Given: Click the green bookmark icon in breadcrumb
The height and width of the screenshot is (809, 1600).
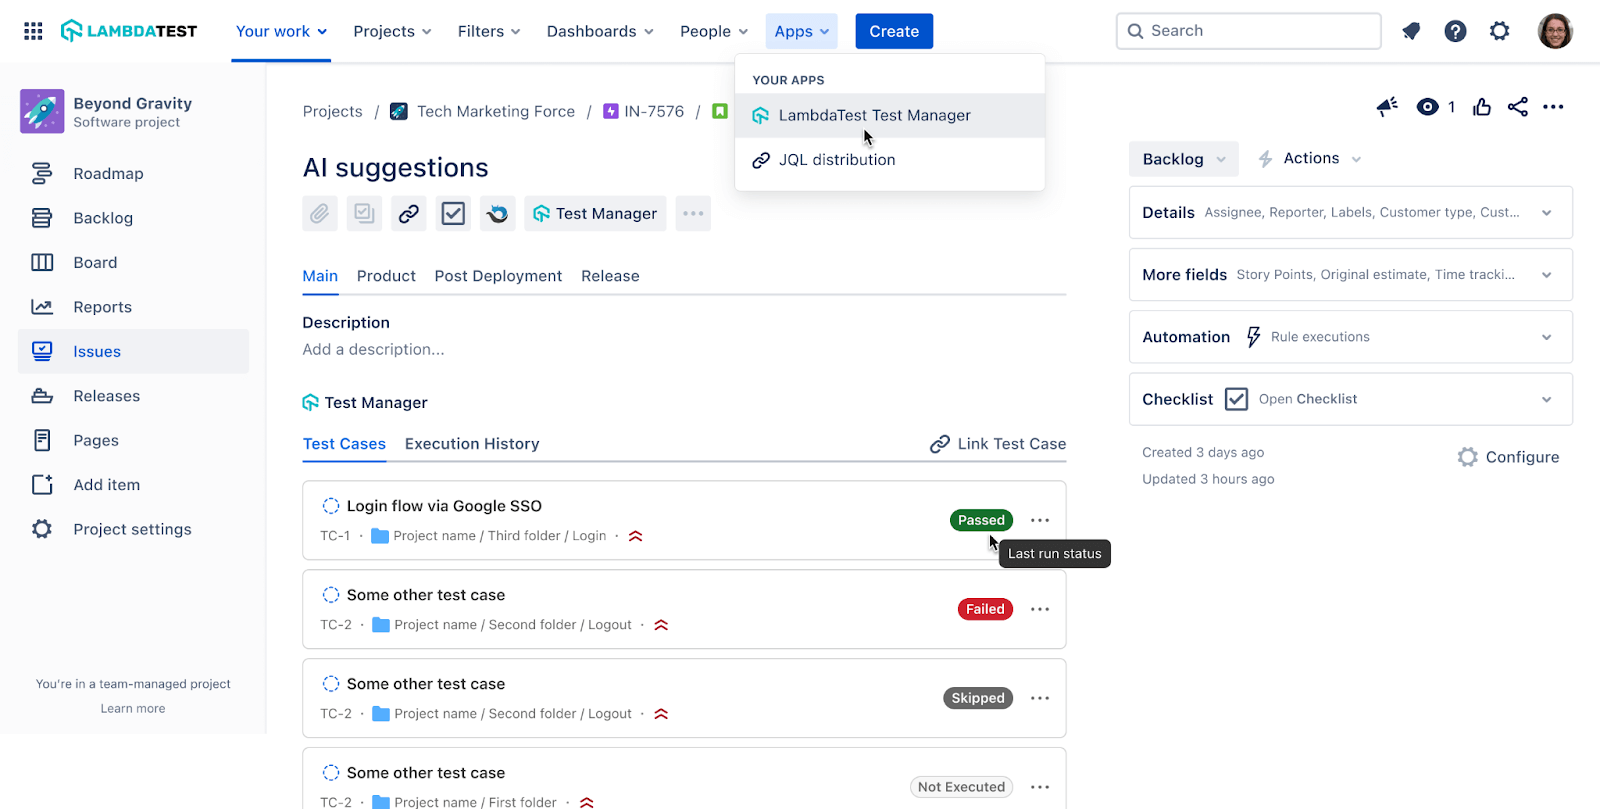Looking at the screenshot, I should 719,111.
